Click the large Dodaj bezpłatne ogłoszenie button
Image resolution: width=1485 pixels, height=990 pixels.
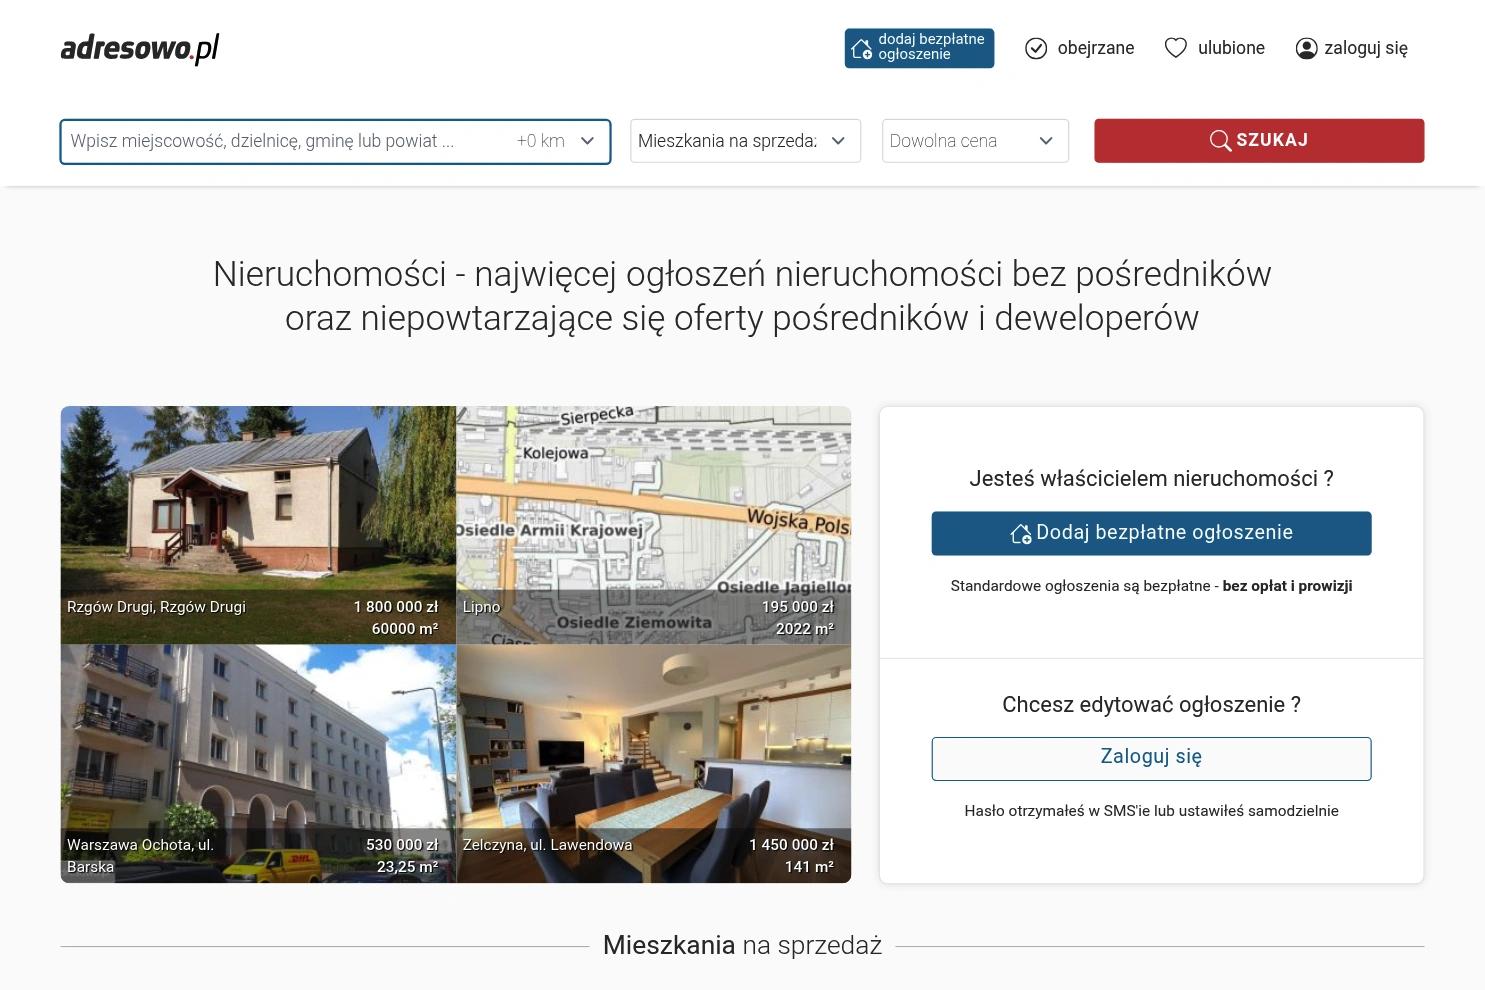click(1151, 533)
